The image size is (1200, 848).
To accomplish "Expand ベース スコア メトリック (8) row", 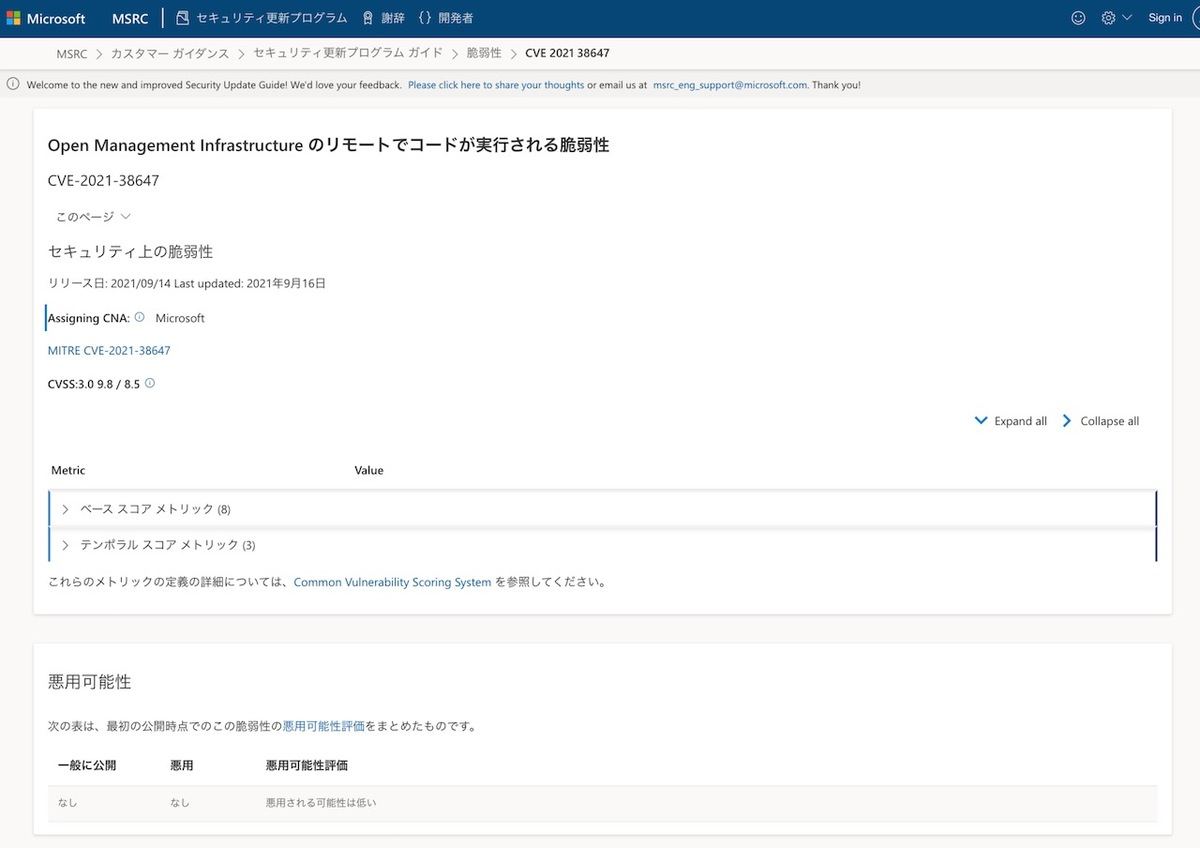I will pos(602,509).
